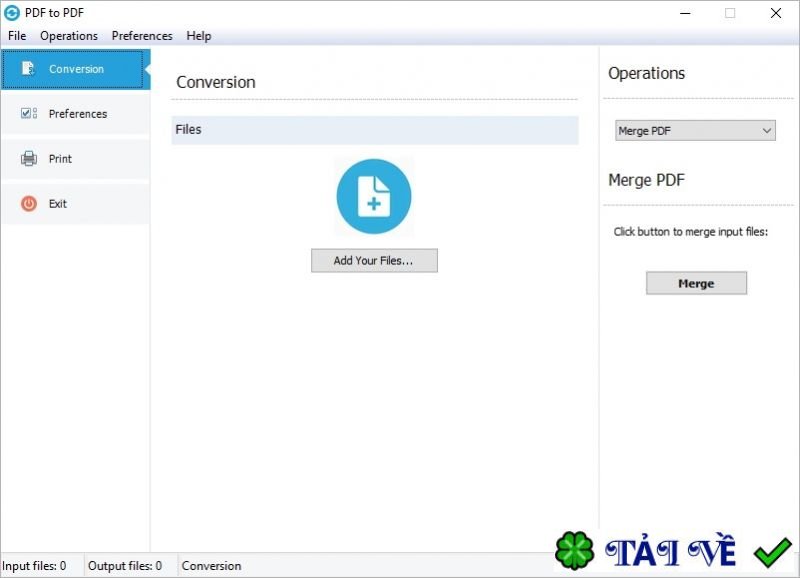Click the Print sidebar printer icon
The height and width of the screenshot is (578, 800).
pyautogui.click(x=29, y=159)
